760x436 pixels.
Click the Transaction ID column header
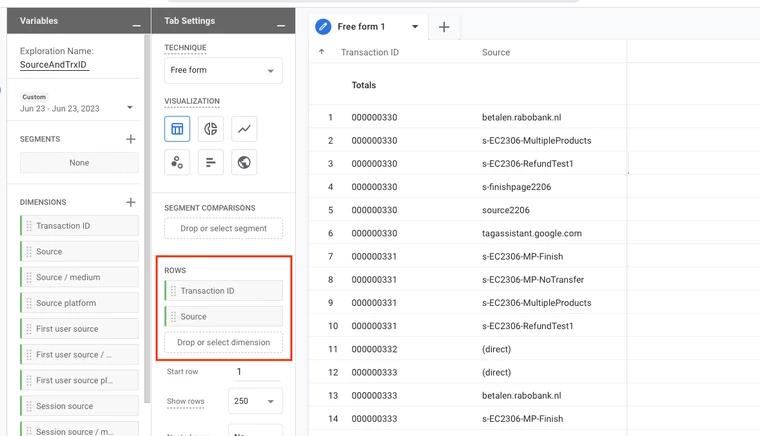pyautogui.click(x=370, y=52)
